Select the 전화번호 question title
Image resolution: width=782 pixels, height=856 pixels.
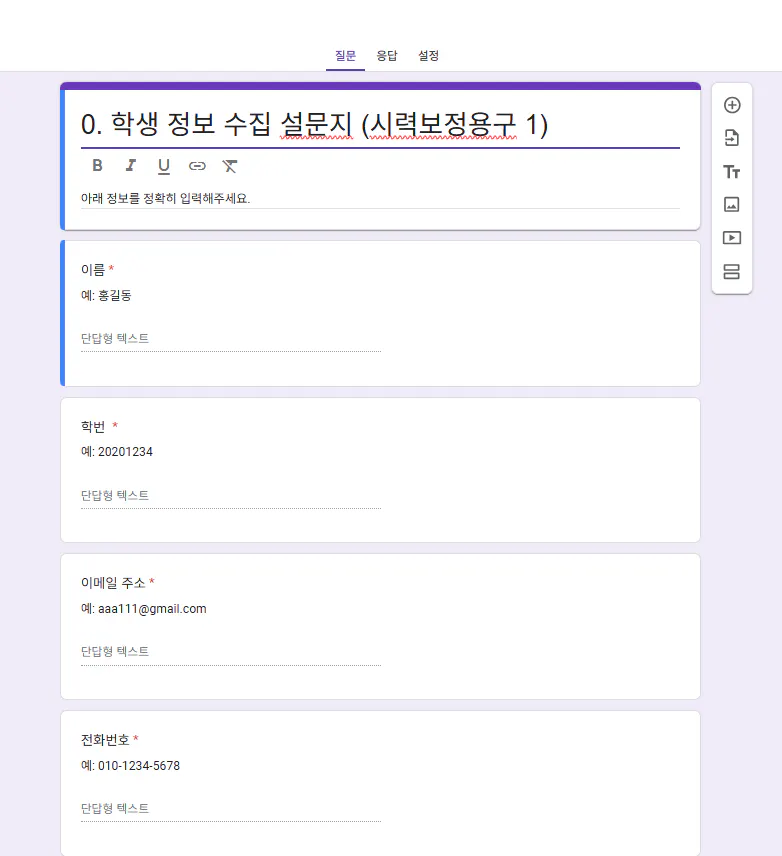[x=105, y=740]
